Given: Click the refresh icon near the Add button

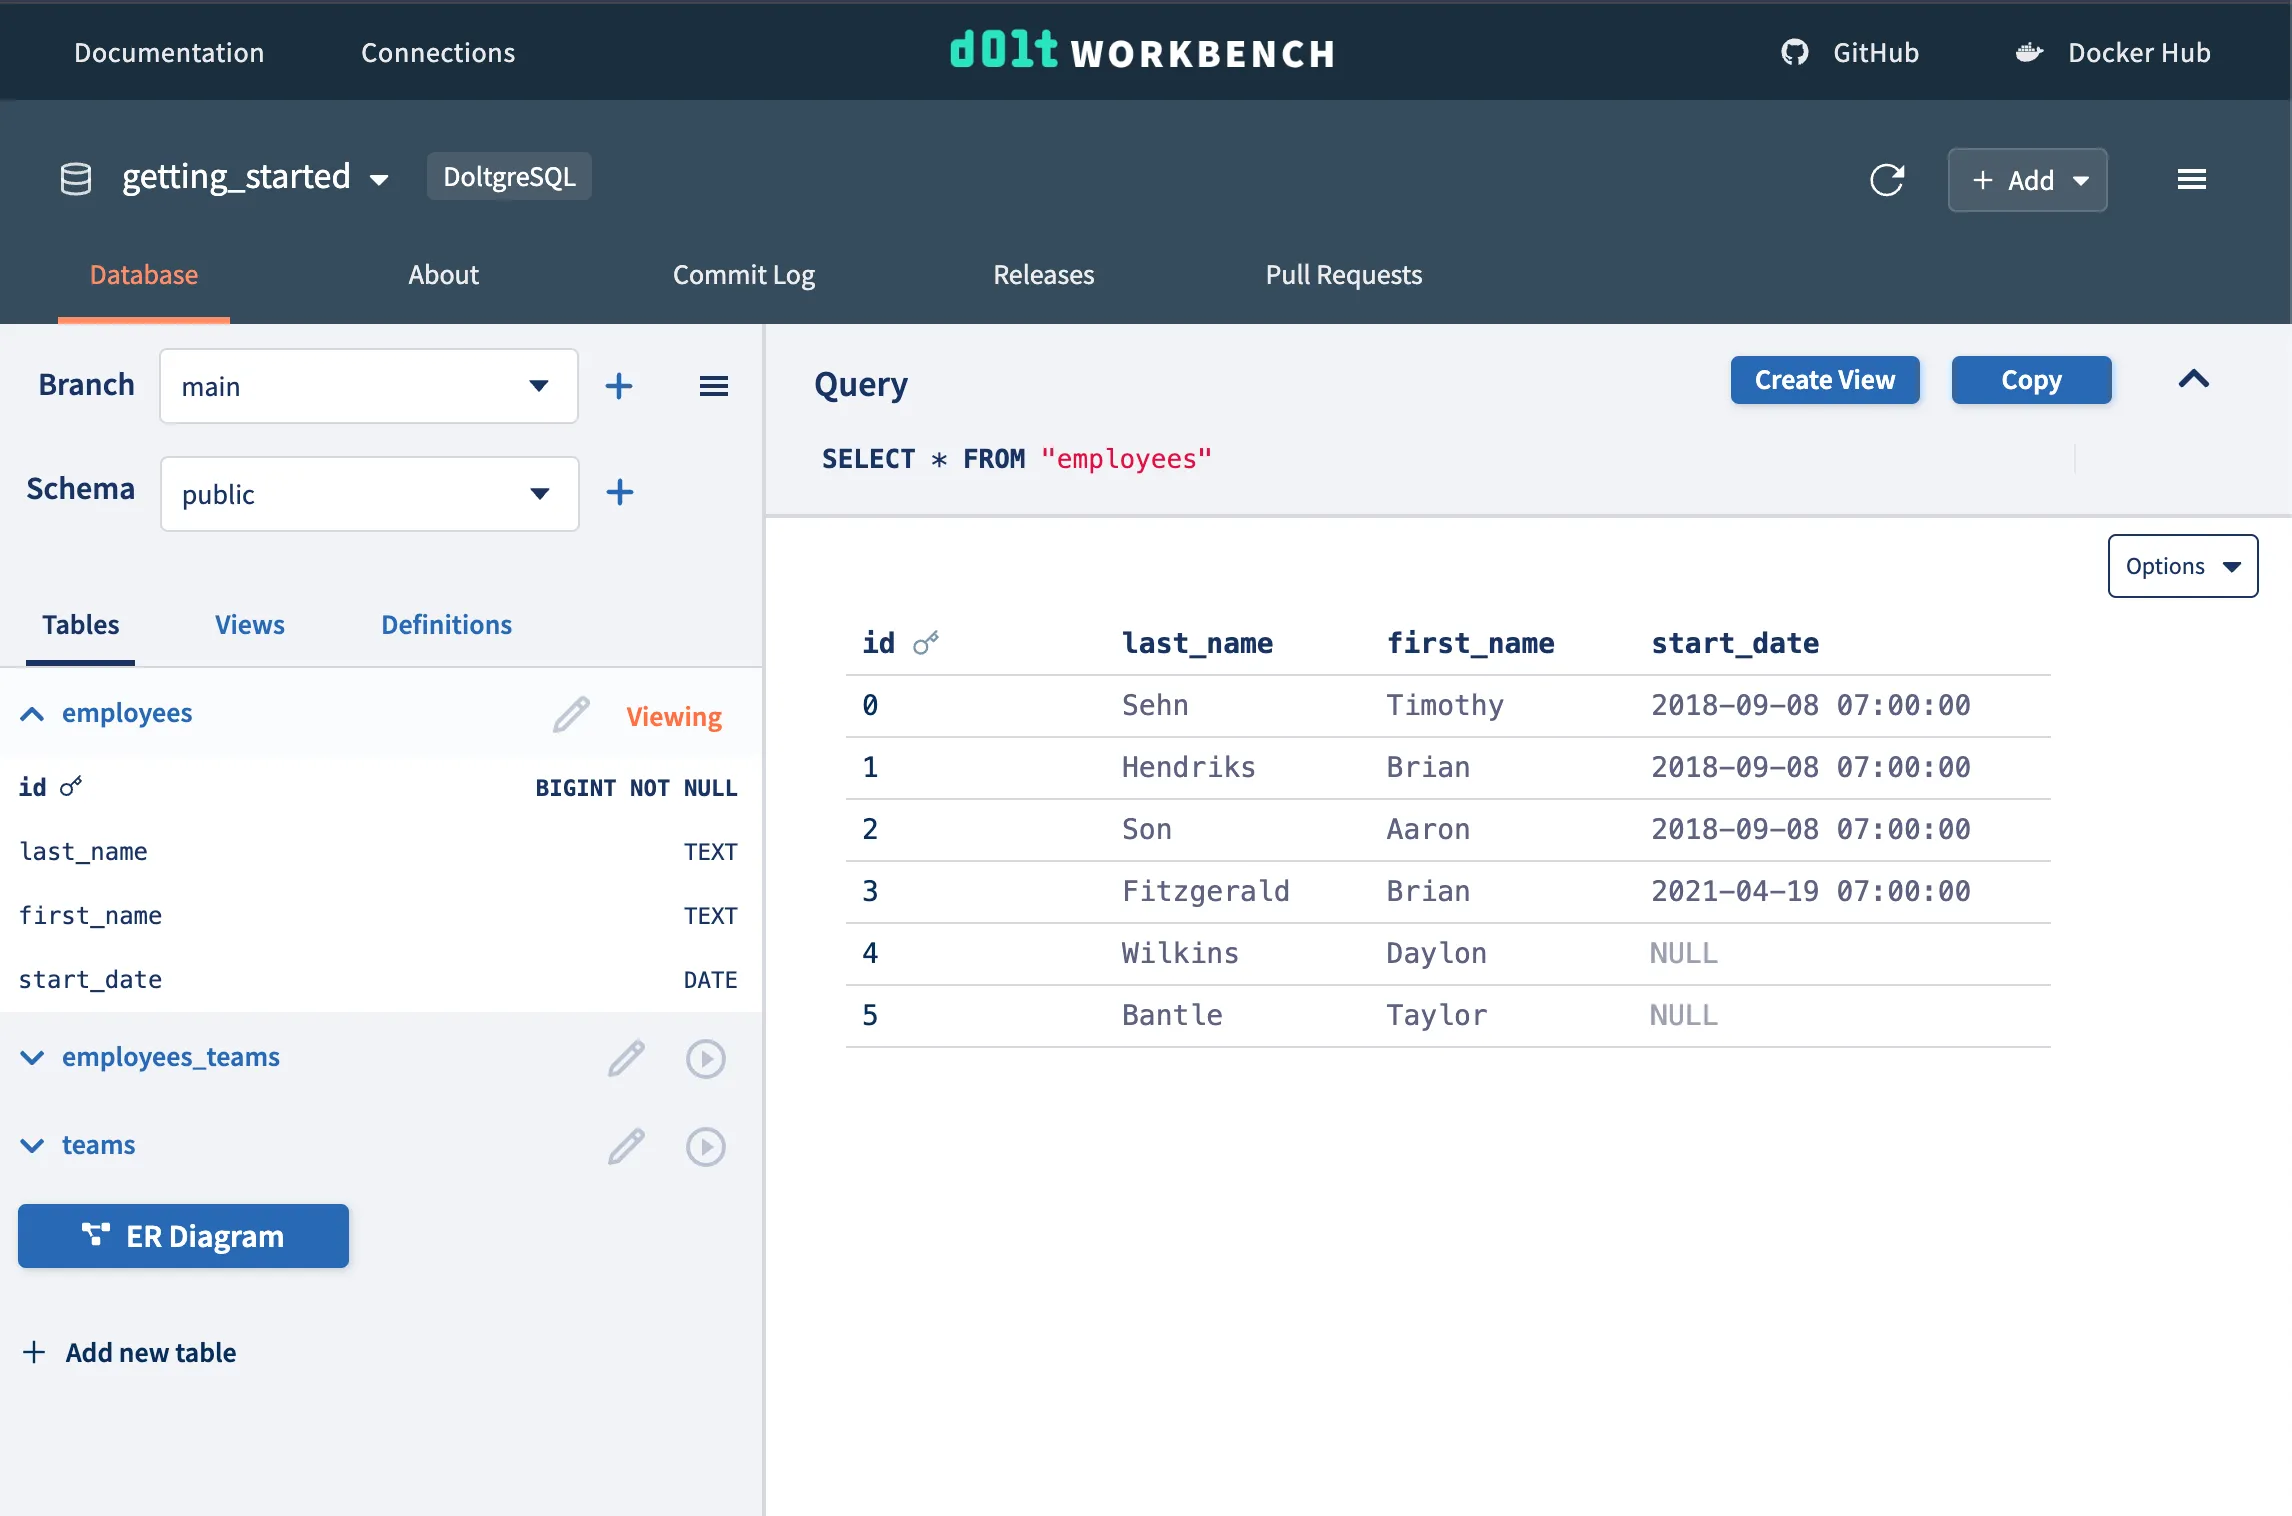Looking at the screenshot, I should point(1886,180).
